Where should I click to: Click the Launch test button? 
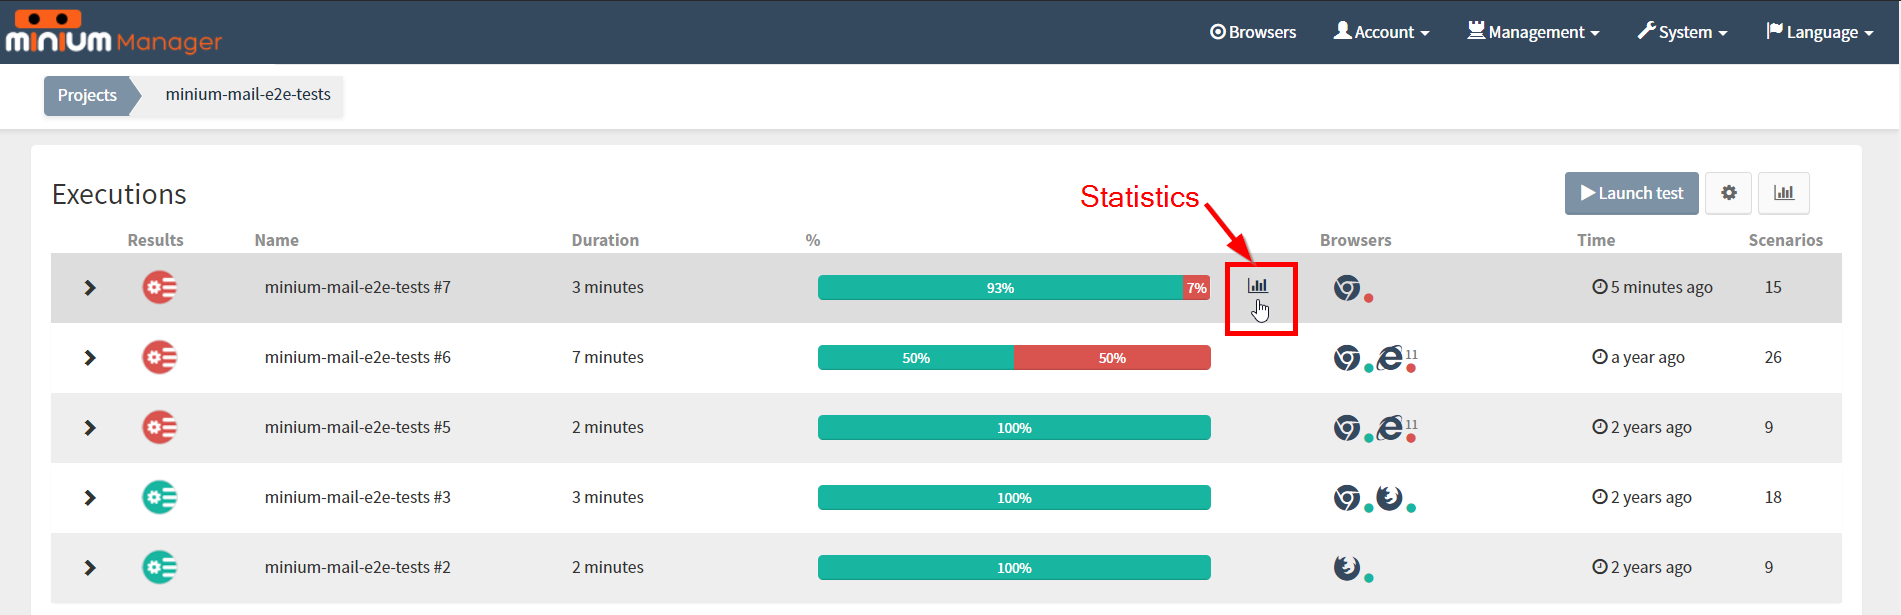[1631, 193]
